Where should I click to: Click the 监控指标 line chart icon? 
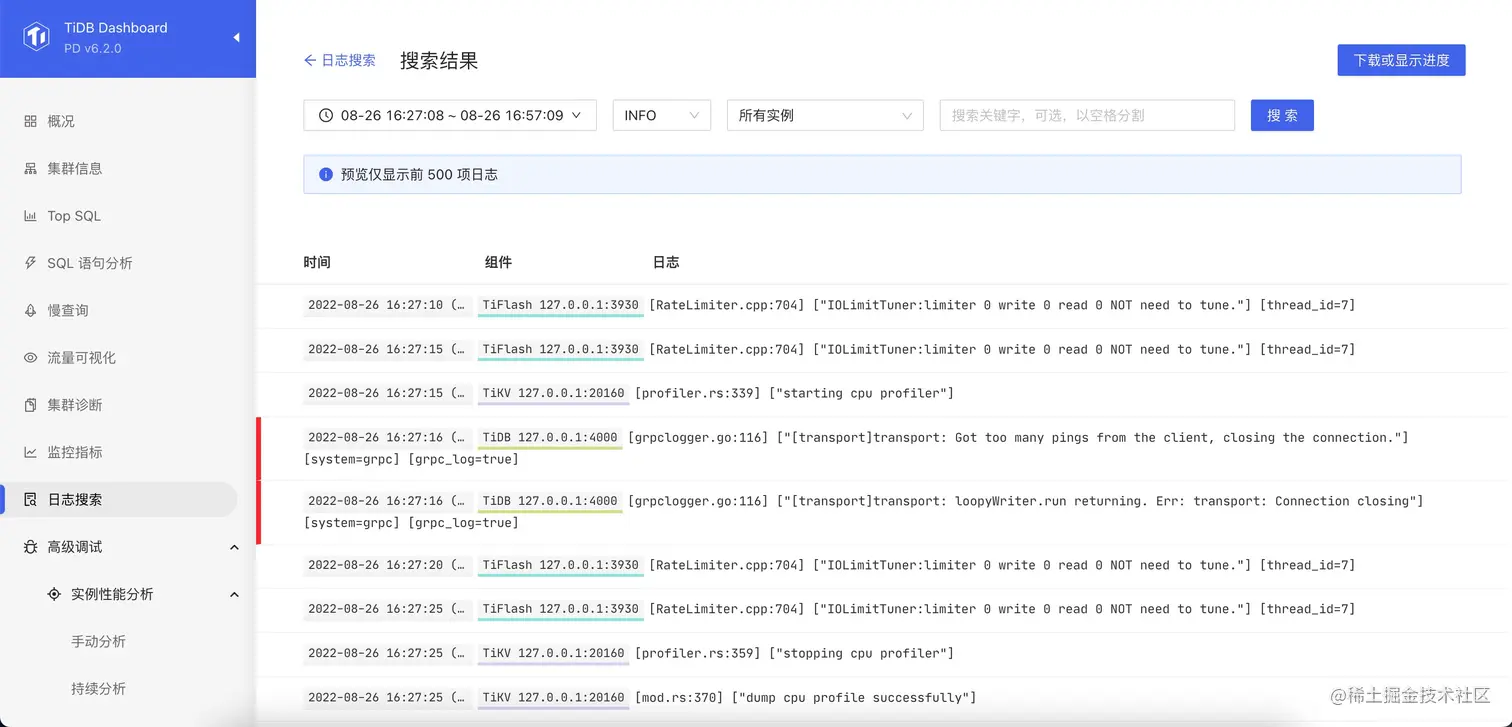point(30,452)
